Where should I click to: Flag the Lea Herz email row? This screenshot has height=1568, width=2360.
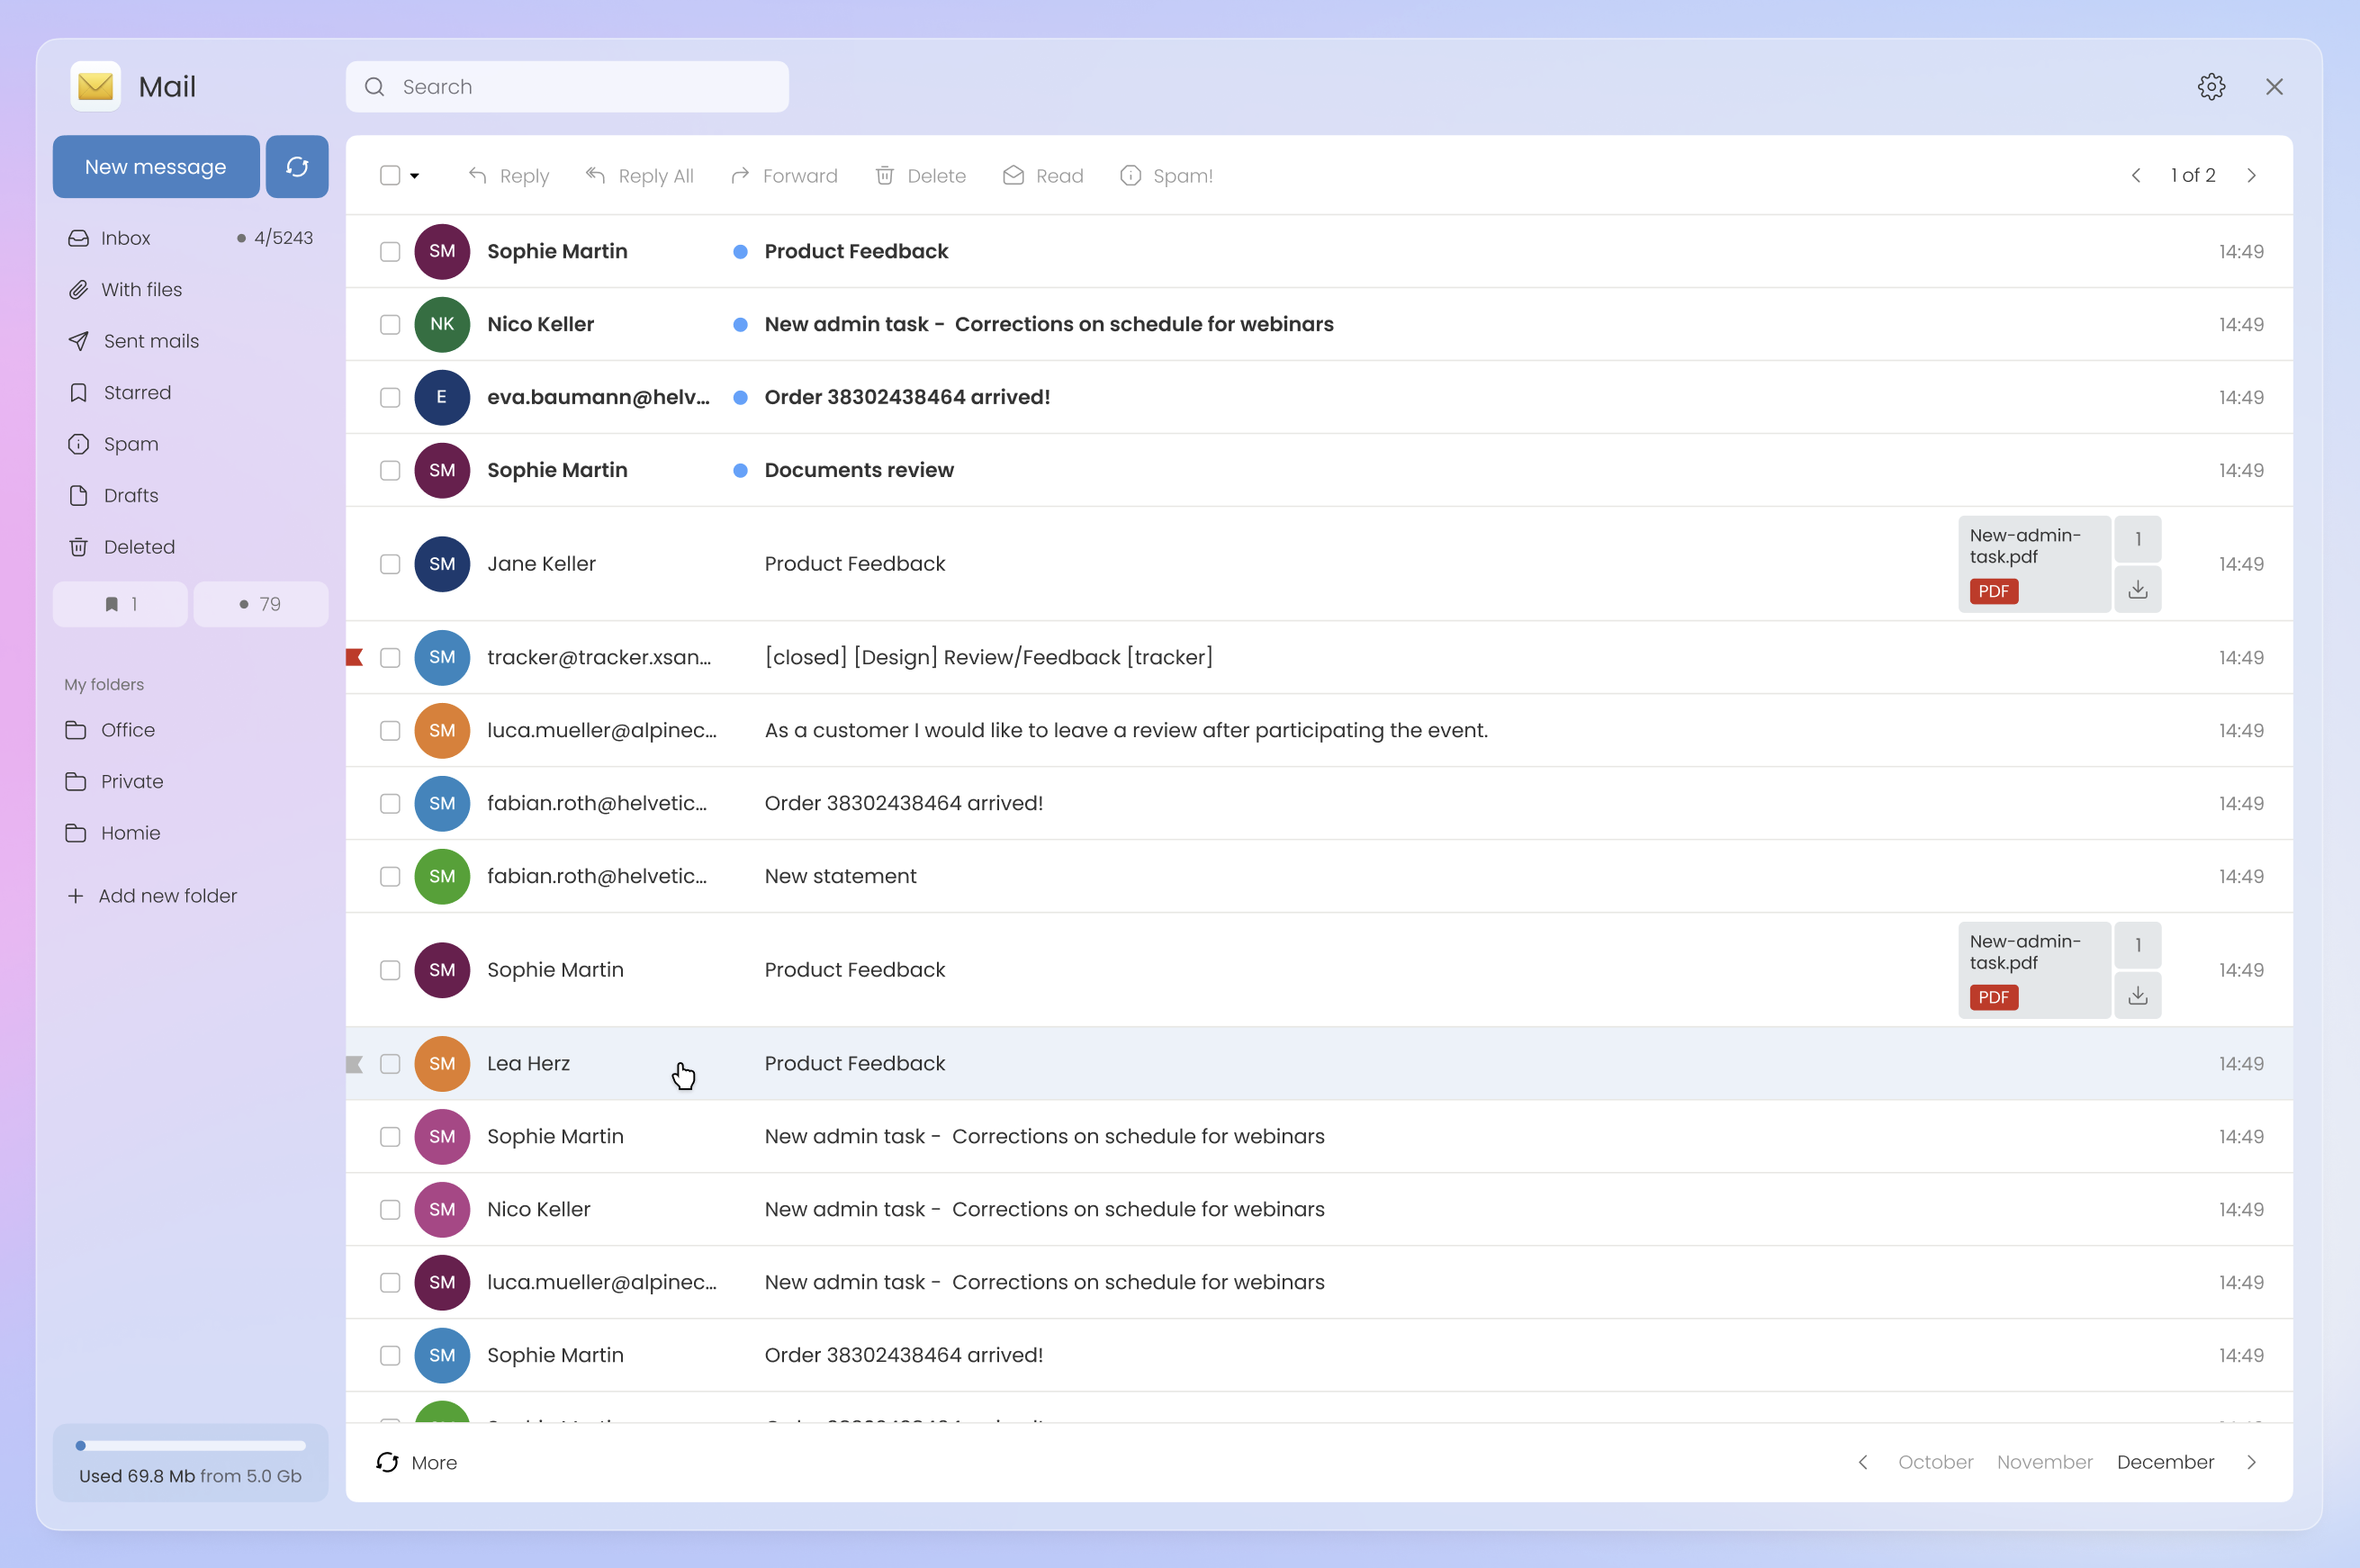click(354, 1064)
